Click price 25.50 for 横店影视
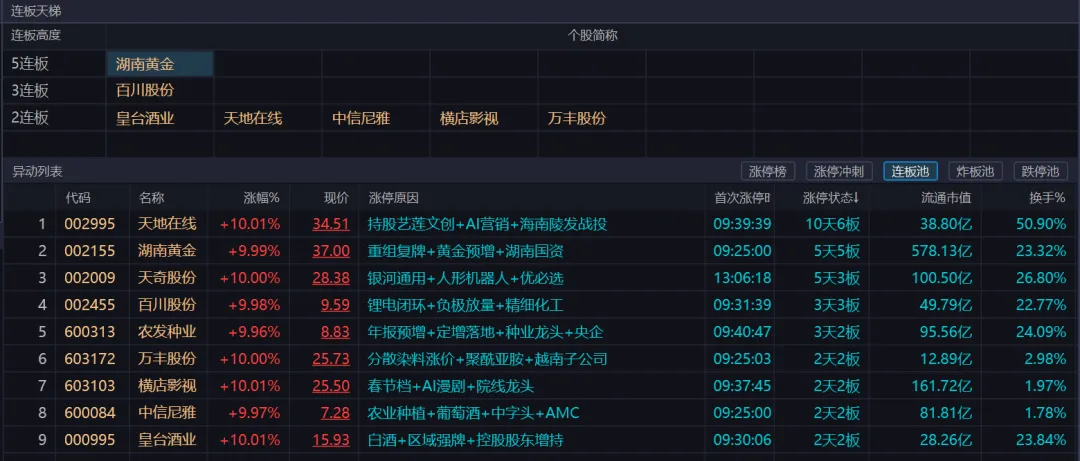This screenshot has height=461, width=1080. pyautogui.click(x=331, y=385)
